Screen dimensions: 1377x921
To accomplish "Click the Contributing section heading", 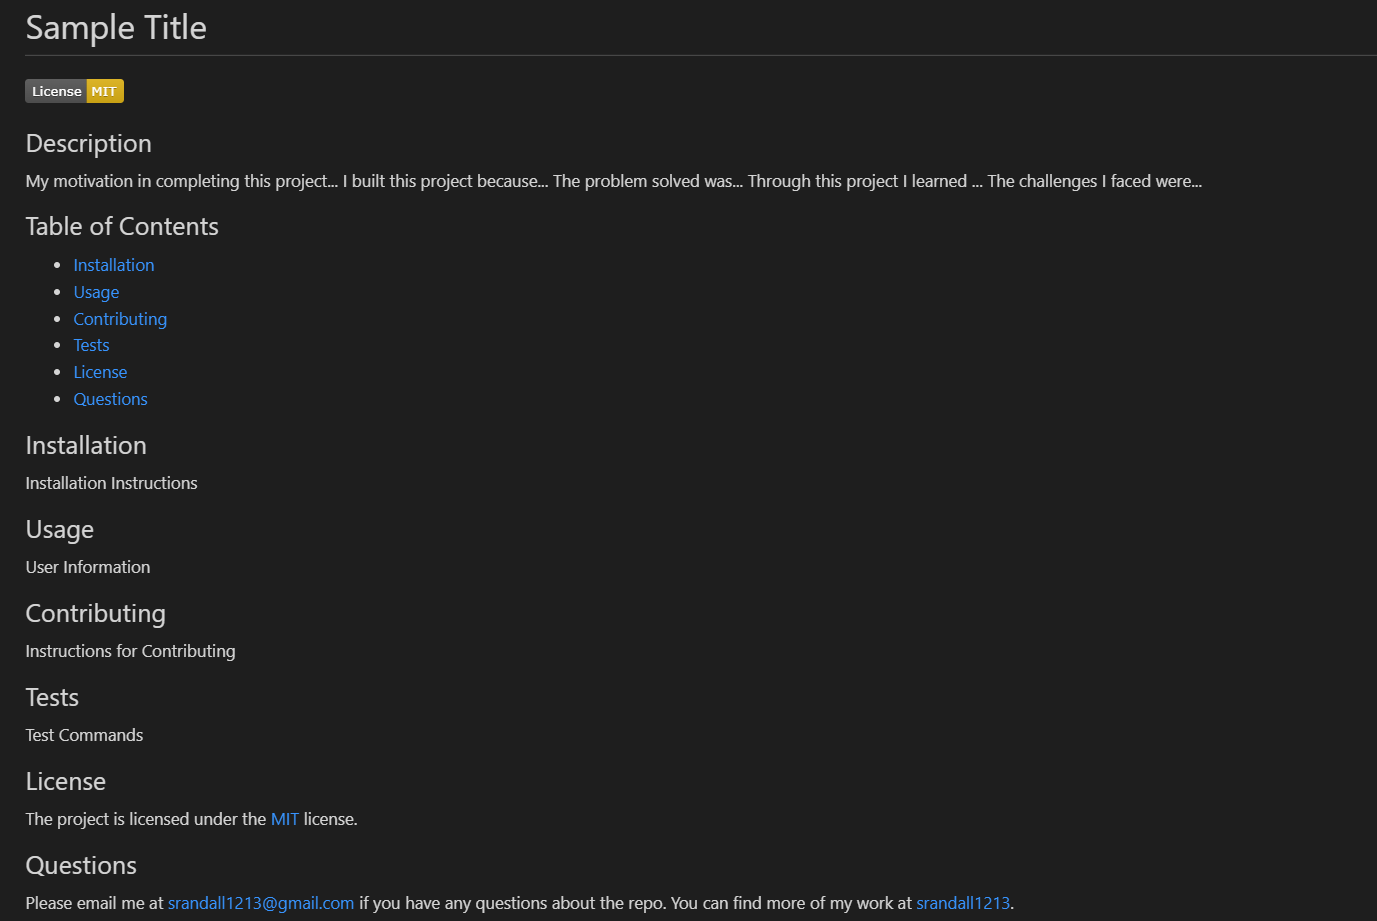I will [x=95, y=614].
